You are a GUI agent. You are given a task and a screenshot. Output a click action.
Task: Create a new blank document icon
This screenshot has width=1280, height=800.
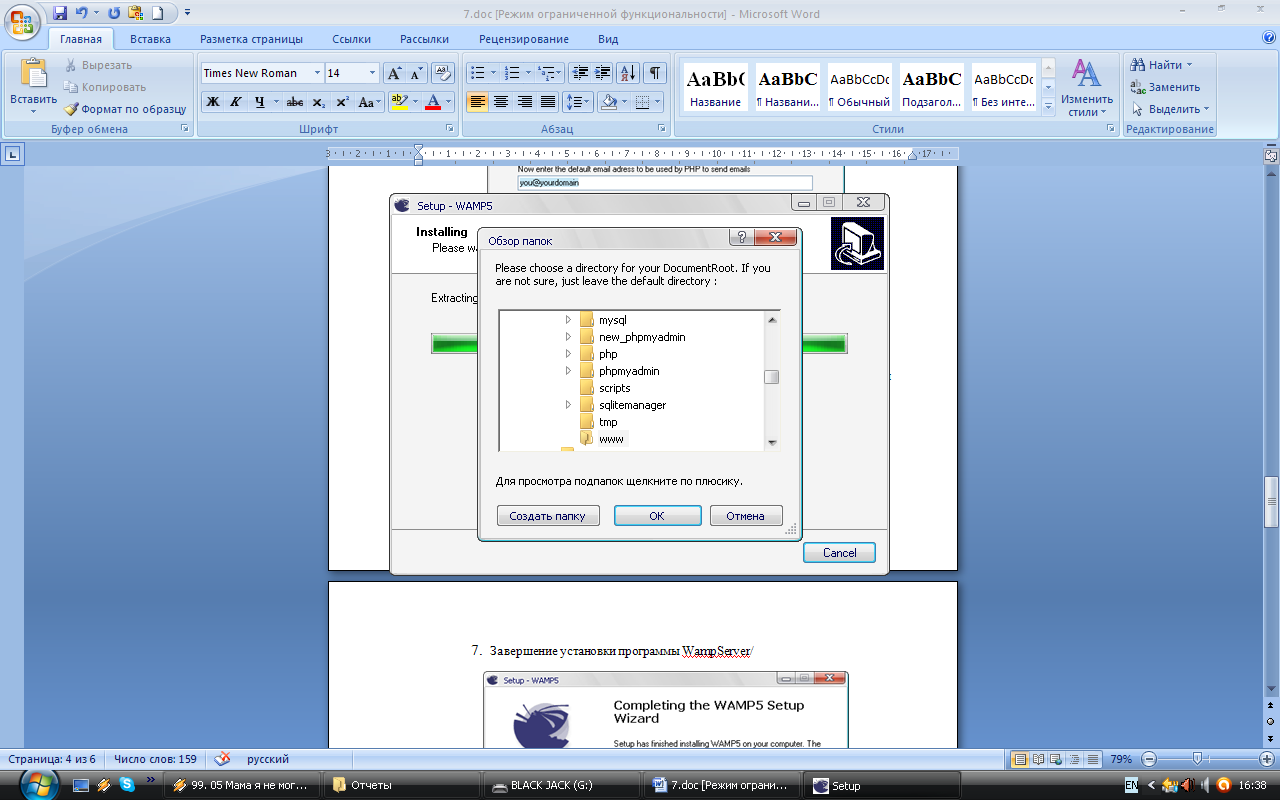(157, 13)
